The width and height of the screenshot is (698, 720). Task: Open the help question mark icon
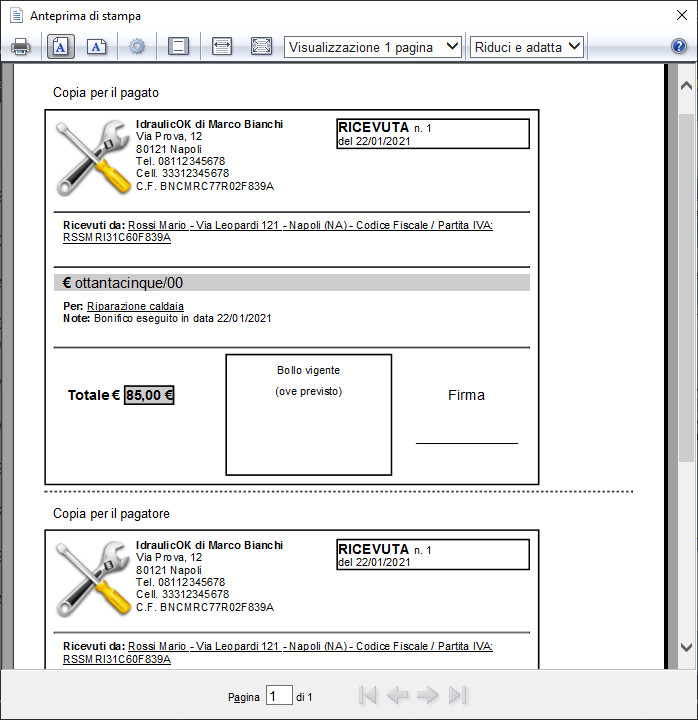pos(679,46)
